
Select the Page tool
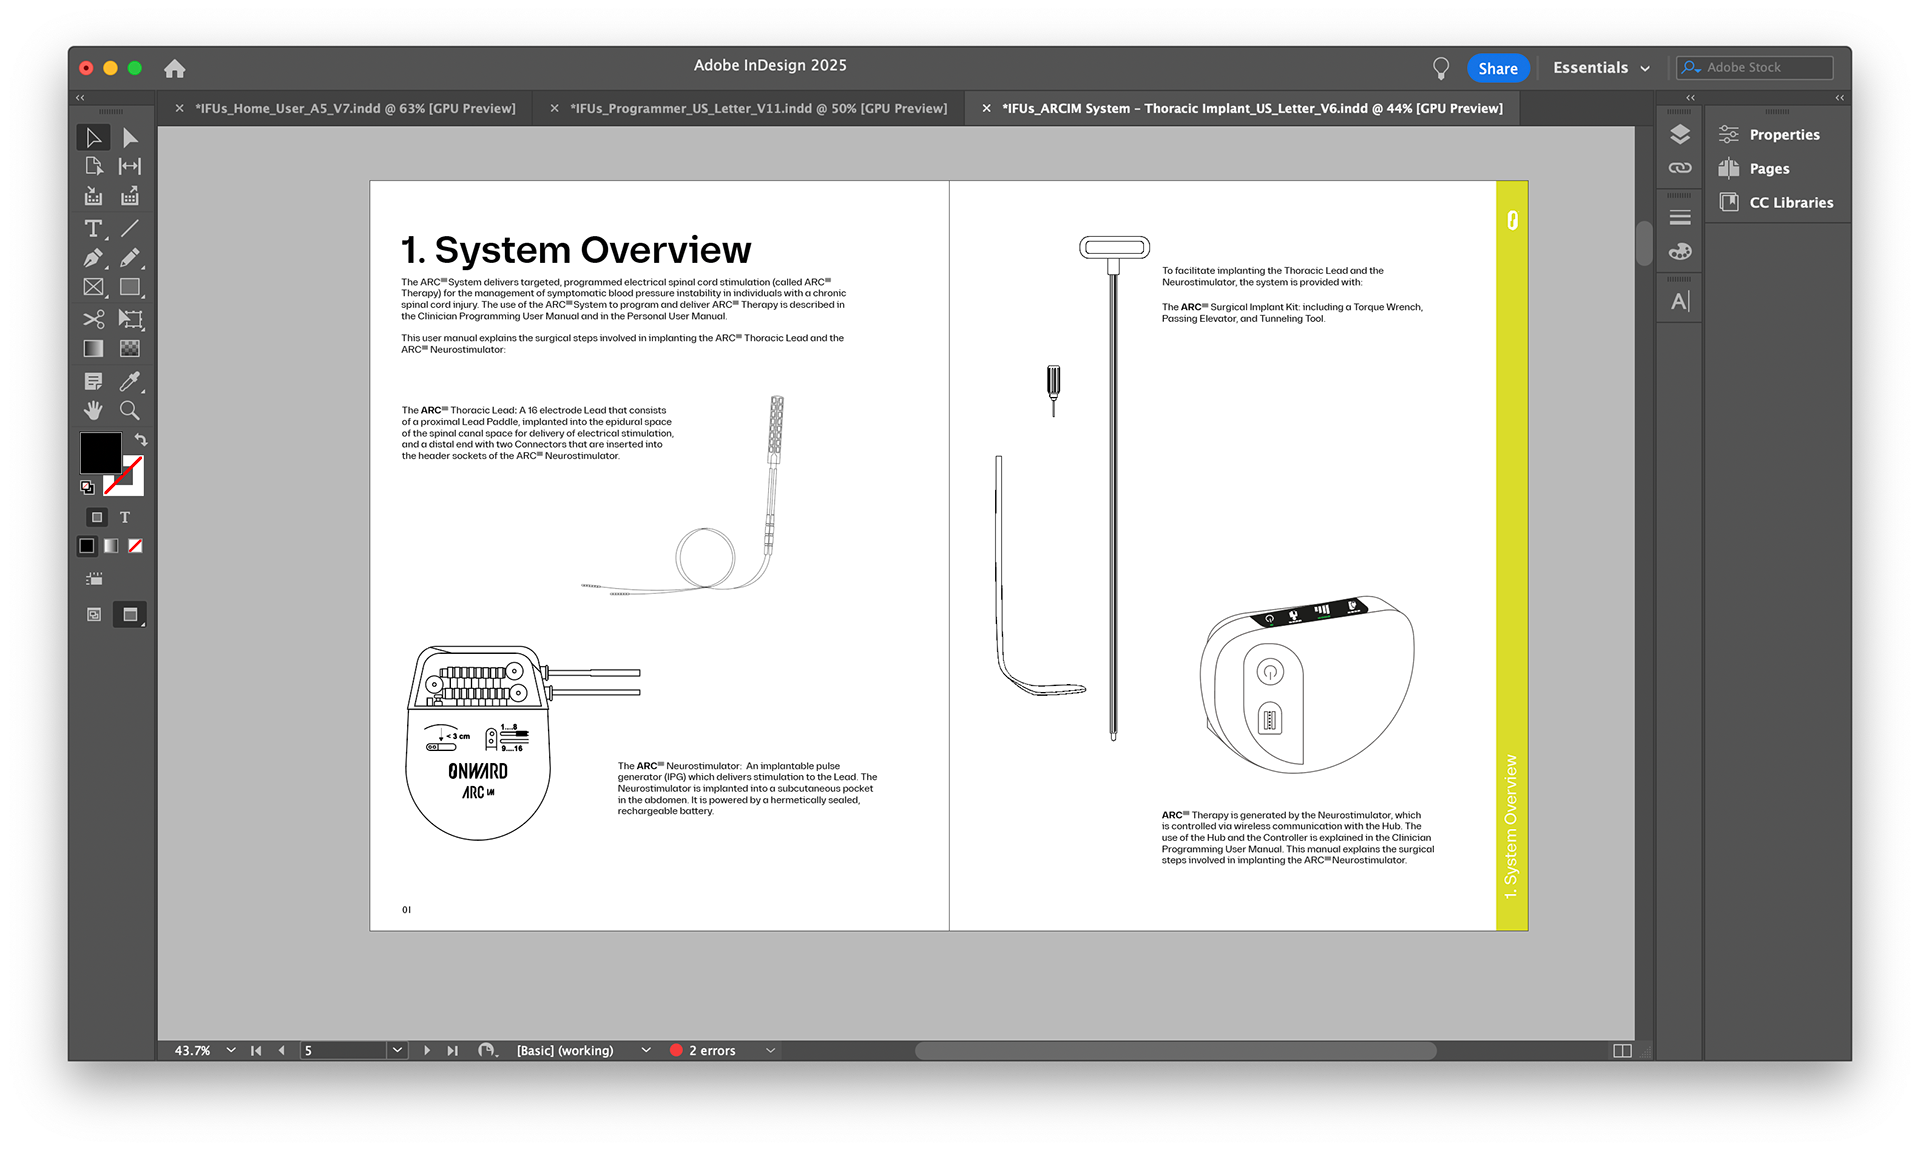(x=93, y=166)
